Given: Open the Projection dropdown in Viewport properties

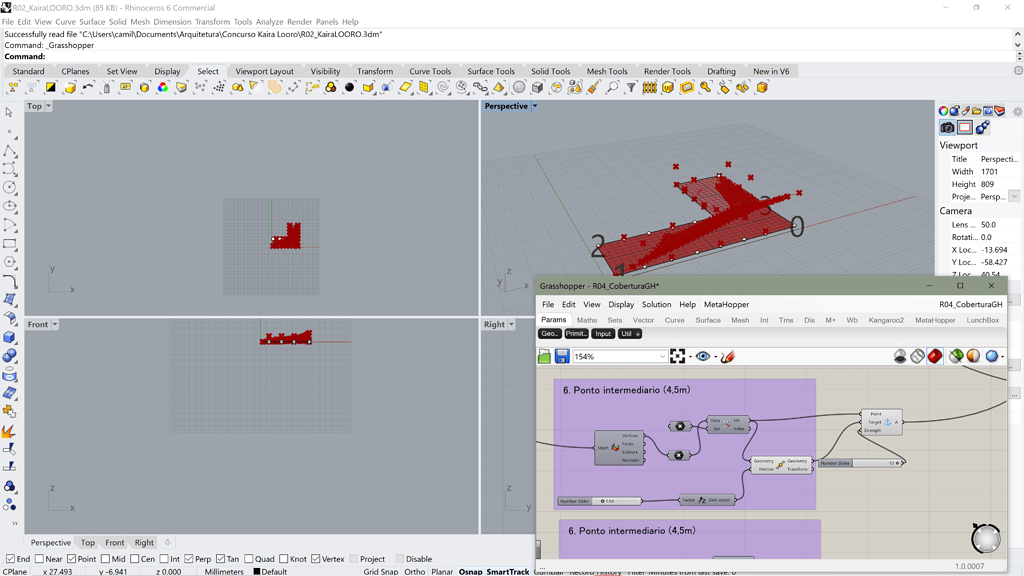Looking at the screenshot, I should point(1014,197).
